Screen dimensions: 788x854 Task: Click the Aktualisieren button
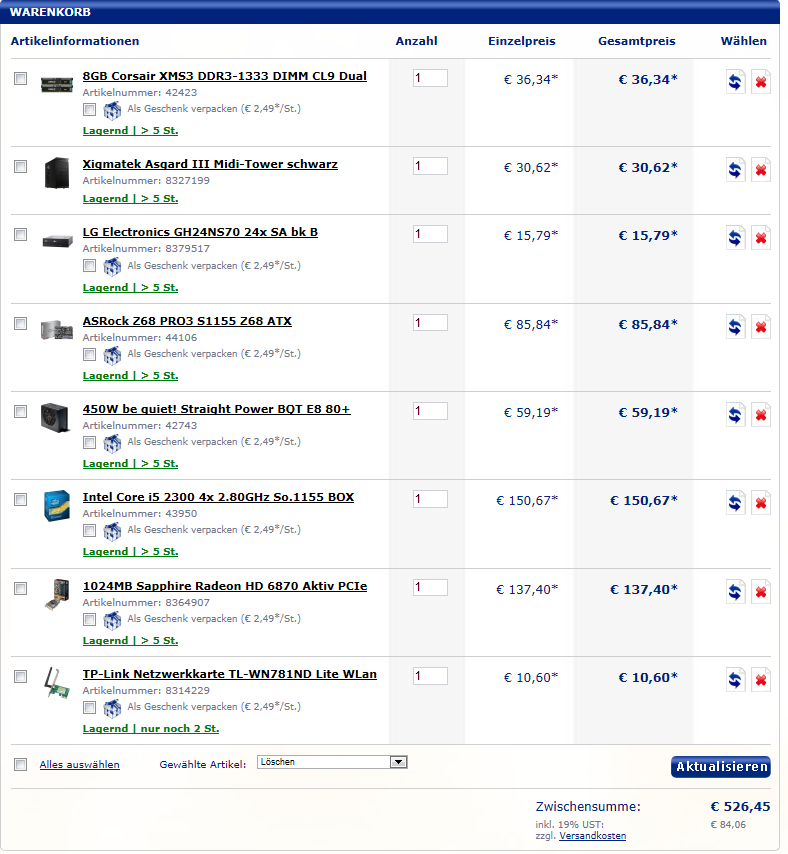[x=720, y=767]
